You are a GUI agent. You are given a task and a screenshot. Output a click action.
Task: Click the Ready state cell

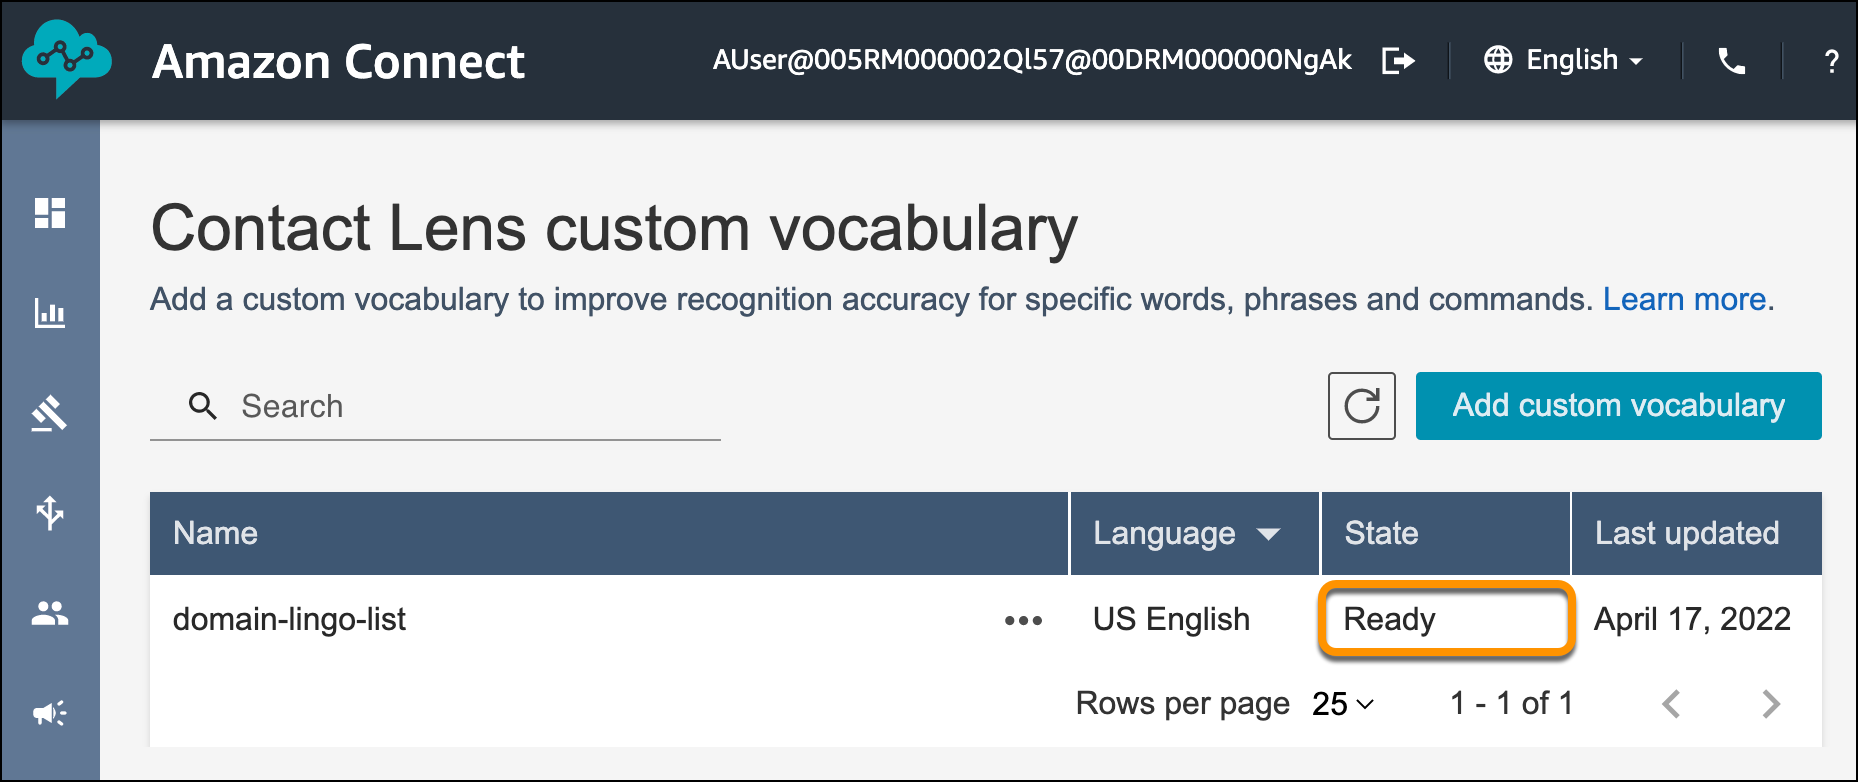click(1446, 619)
